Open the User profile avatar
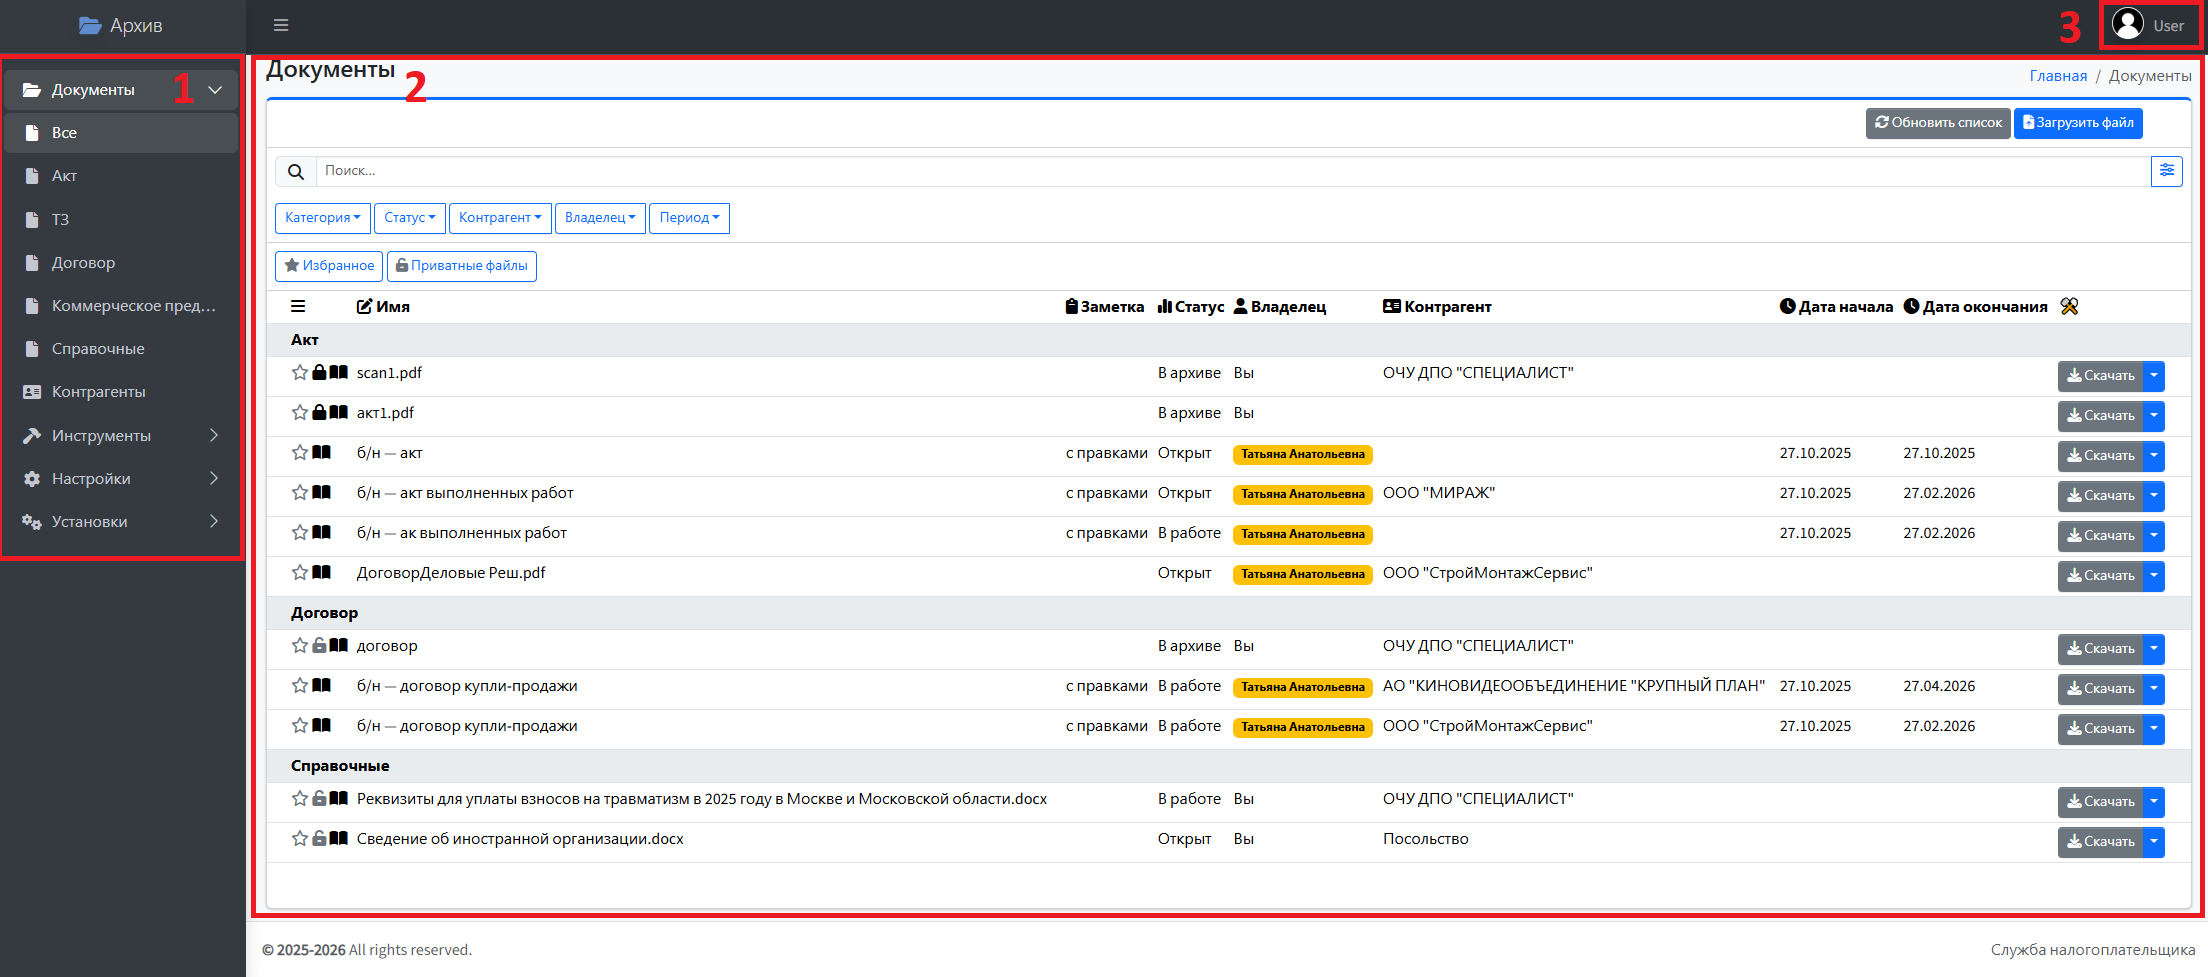Screen dimensions: 2208x977 [x=2127, y=25]
